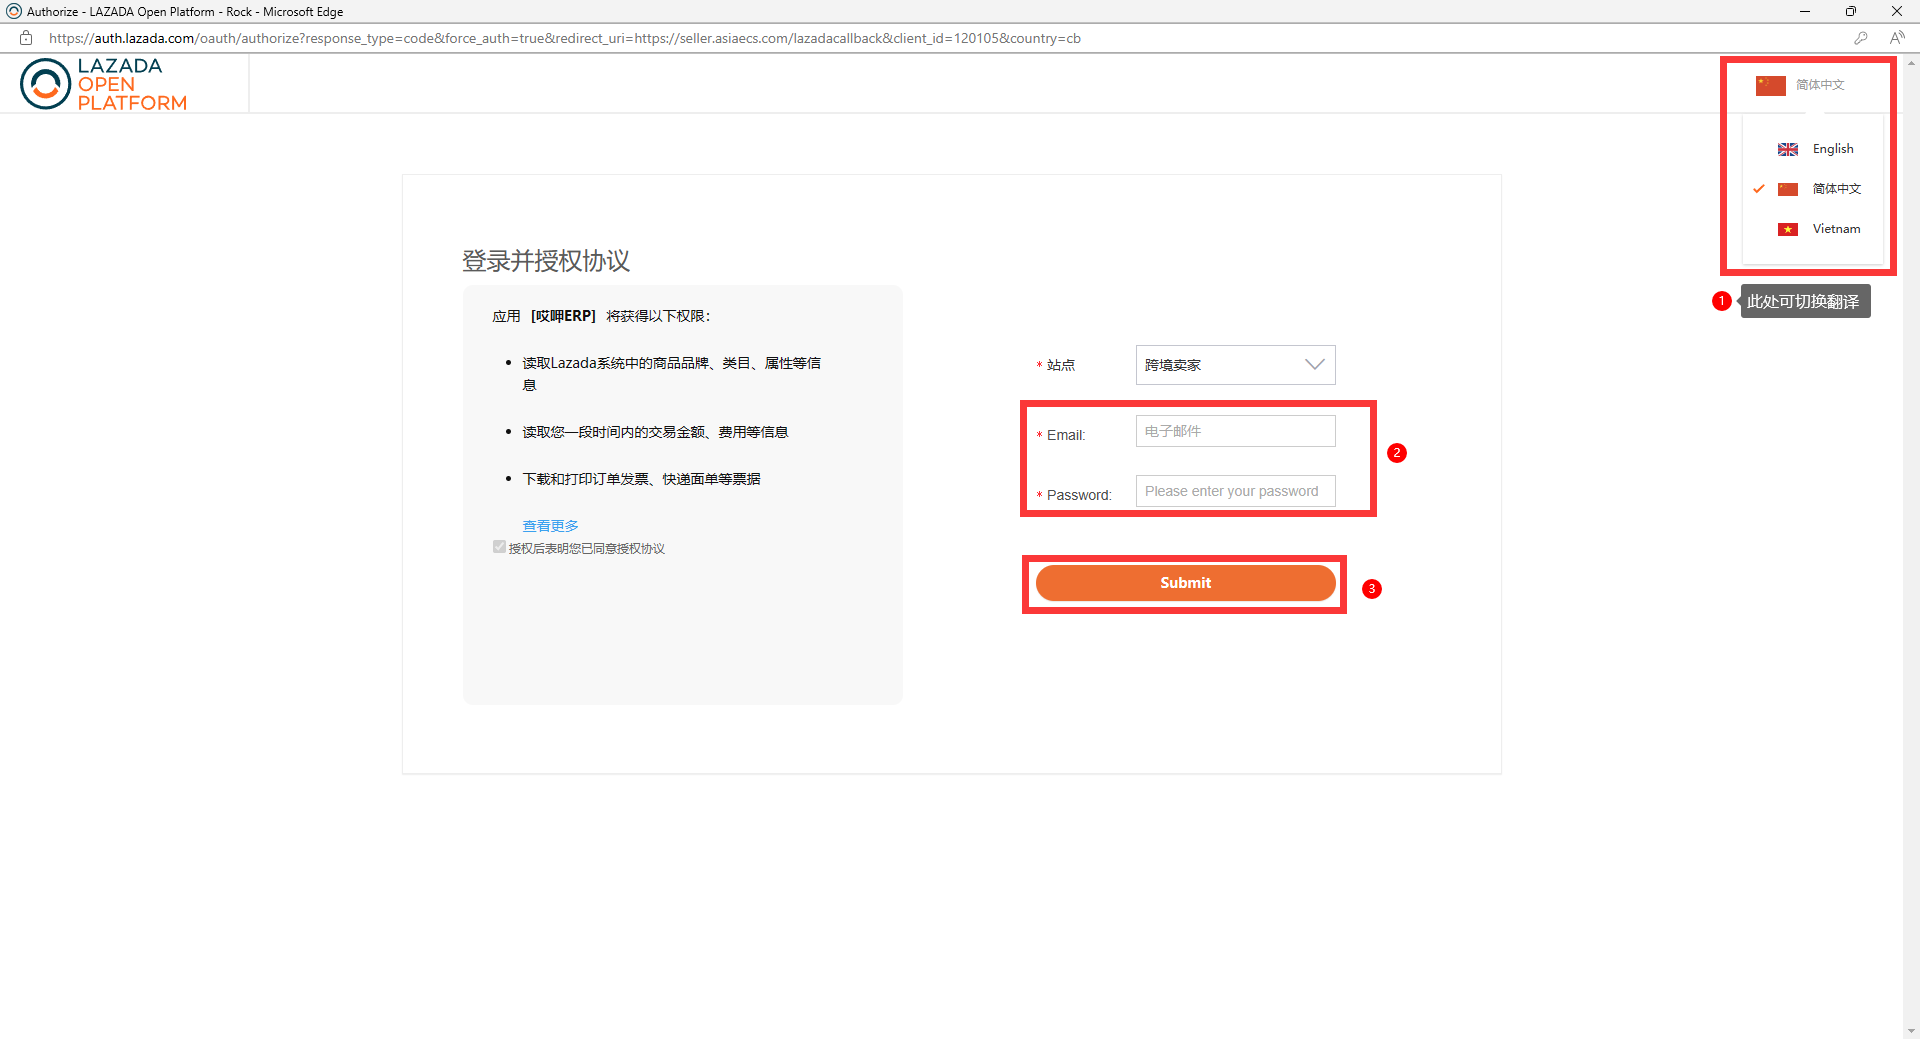Click the [哎呷ERP] application name text
The height and width of the screenshot is (1039, 1920).
(563, 316)
